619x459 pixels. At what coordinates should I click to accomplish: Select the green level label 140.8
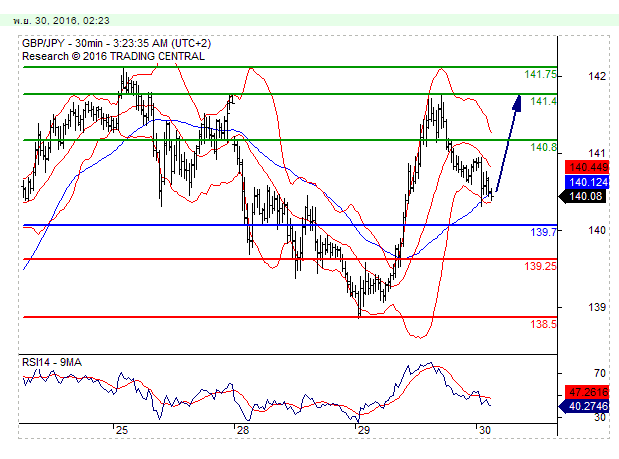coord(544,148)
